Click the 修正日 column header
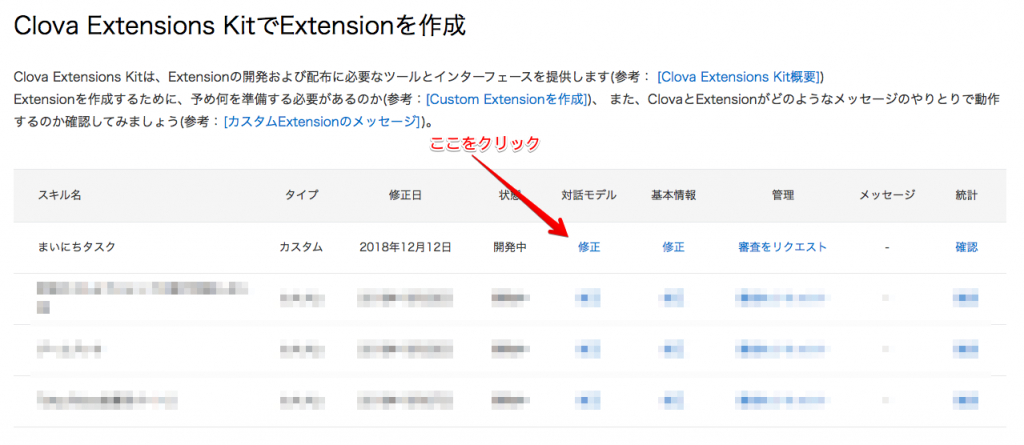Image resolution: width=1024 pixels, height=445 pixels. click(x=405, y=195)
